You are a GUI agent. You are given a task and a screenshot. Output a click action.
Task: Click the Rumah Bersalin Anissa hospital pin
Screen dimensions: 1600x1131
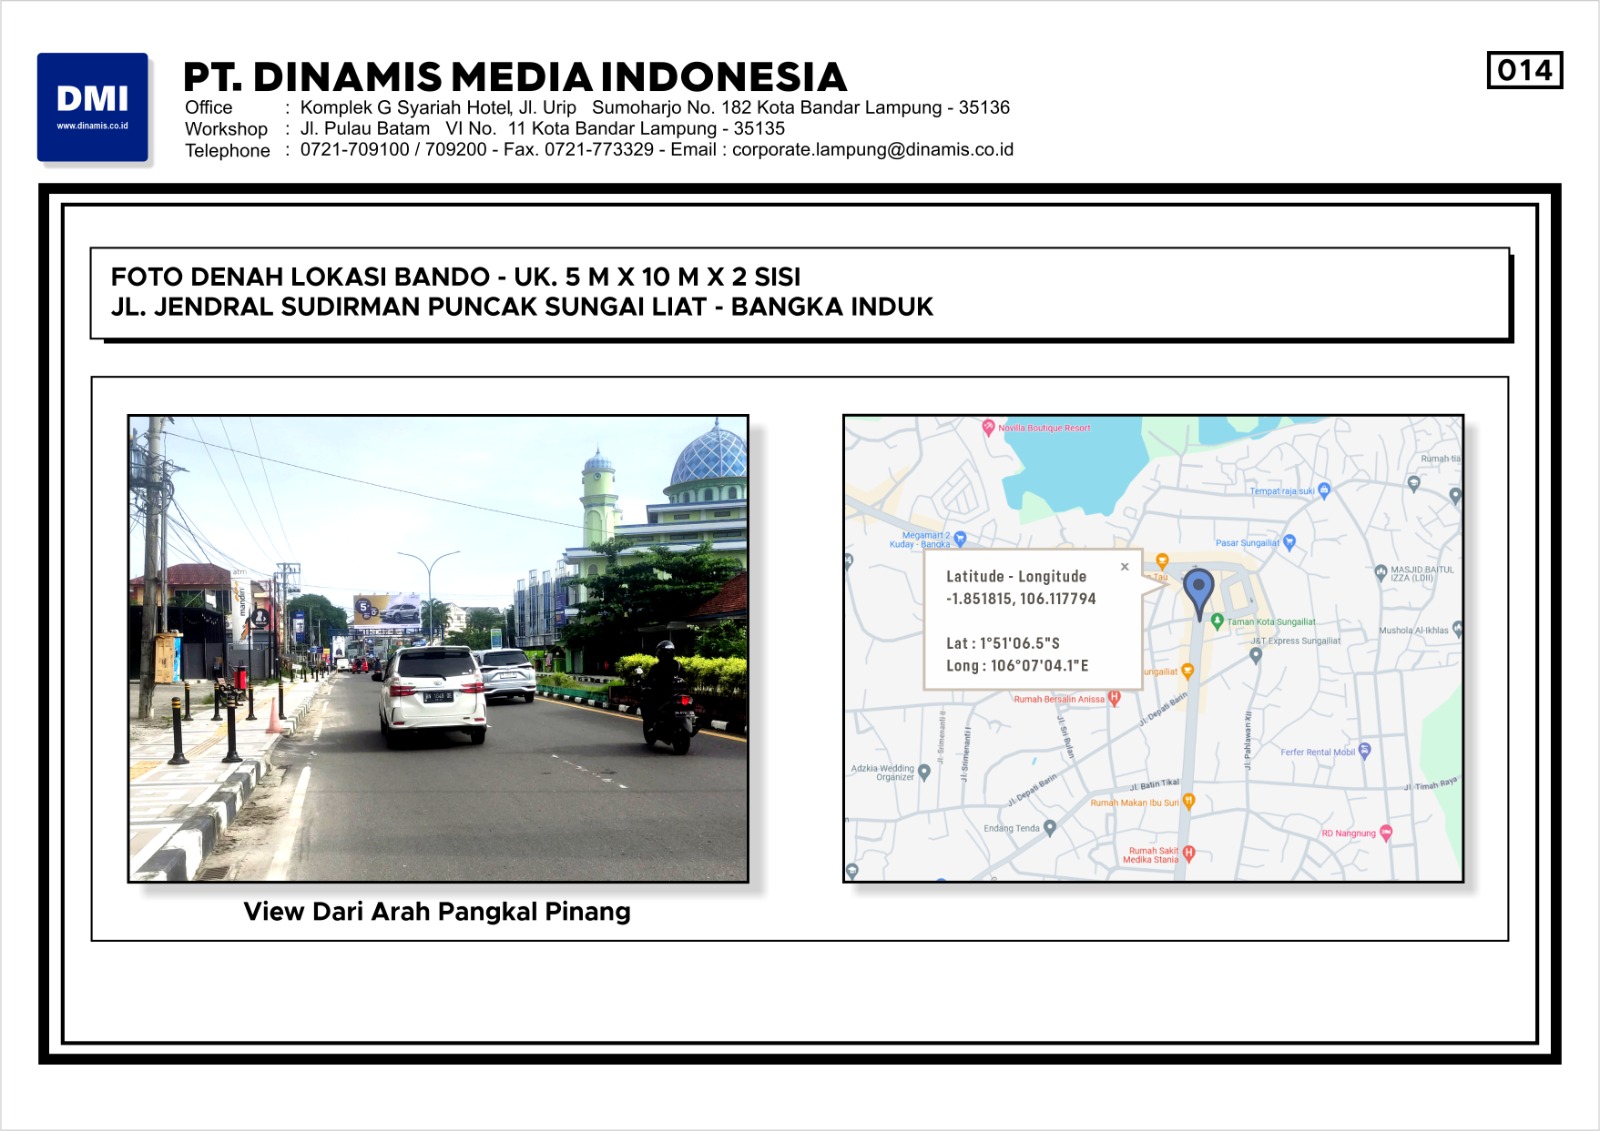1114,698
